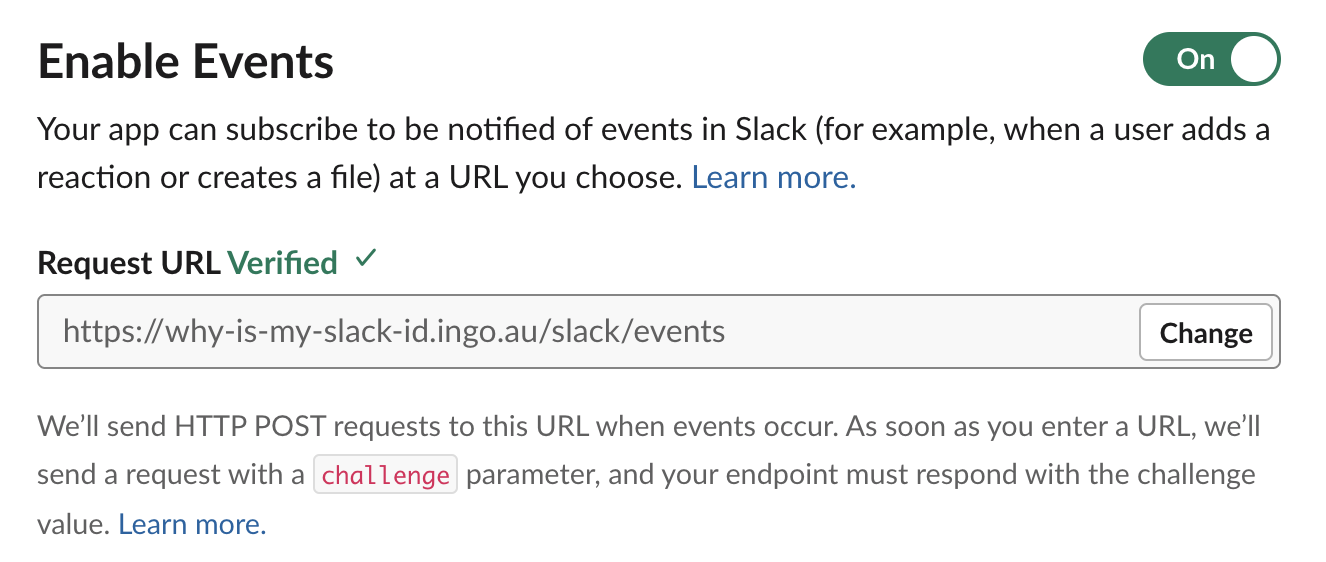Click the white knob of the On toggle

[x=1254, y=60]
